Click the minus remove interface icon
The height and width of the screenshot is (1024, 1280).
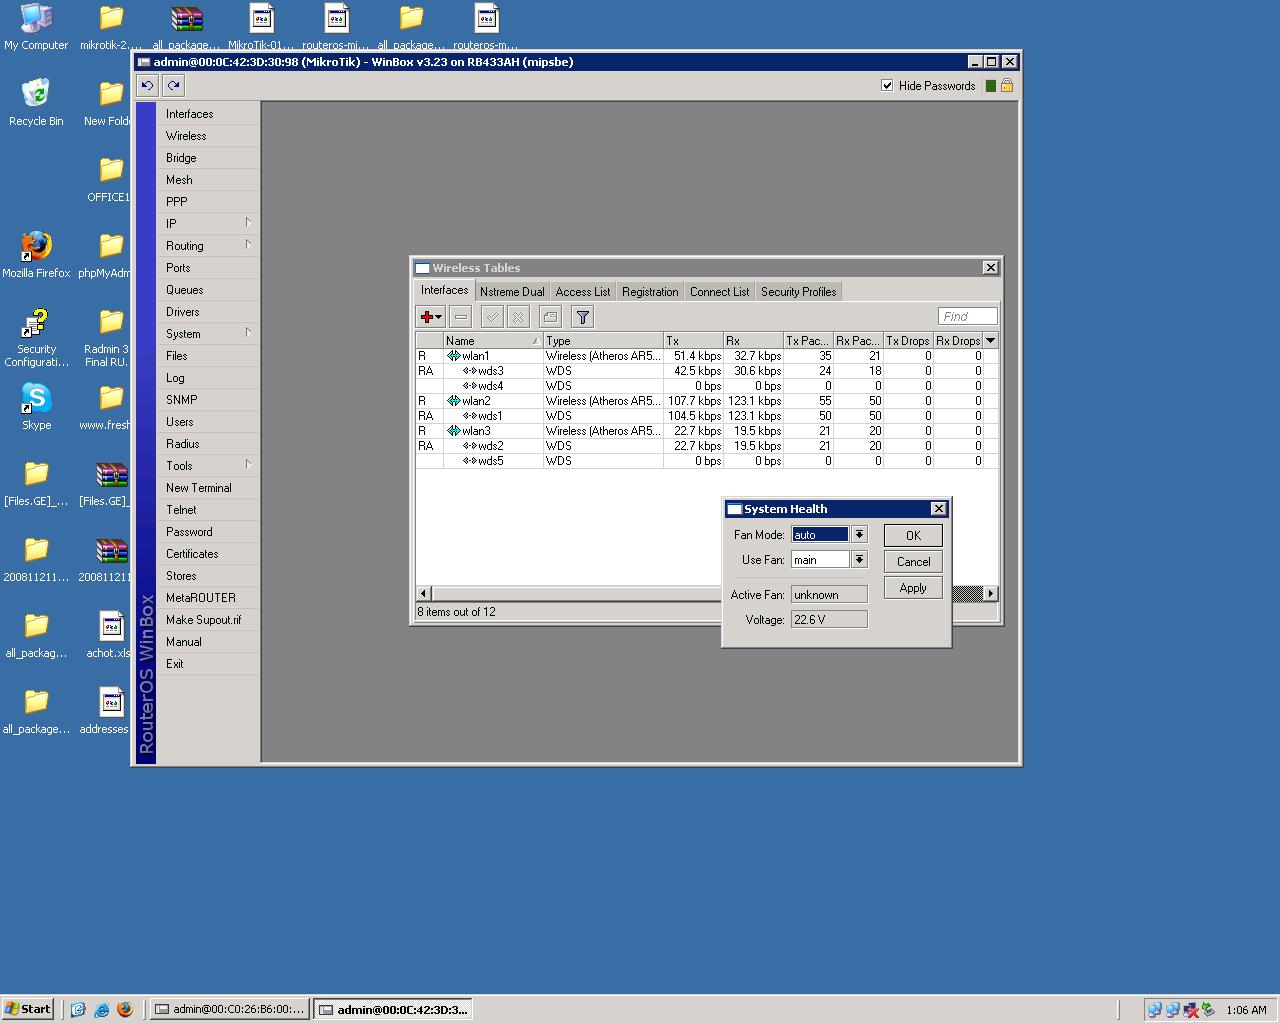pos(461,317)
